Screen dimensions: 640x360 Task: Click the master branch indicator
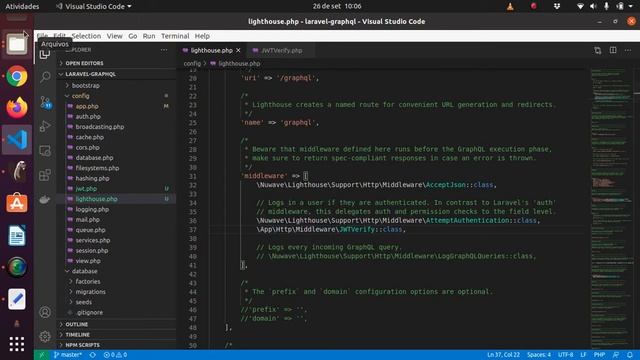click(x=68, y=355)
